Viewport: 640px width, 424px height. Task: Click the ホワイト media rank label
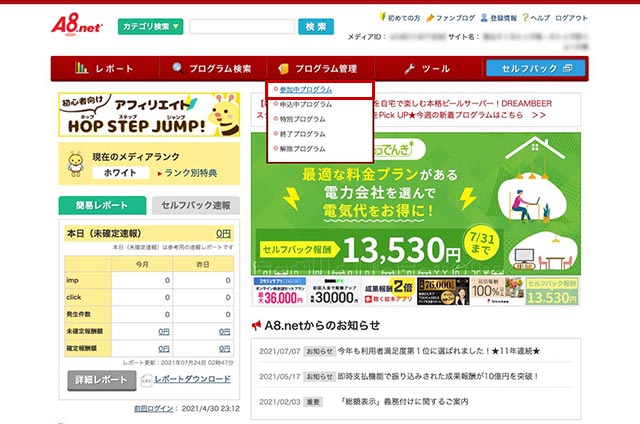point(120,173)
